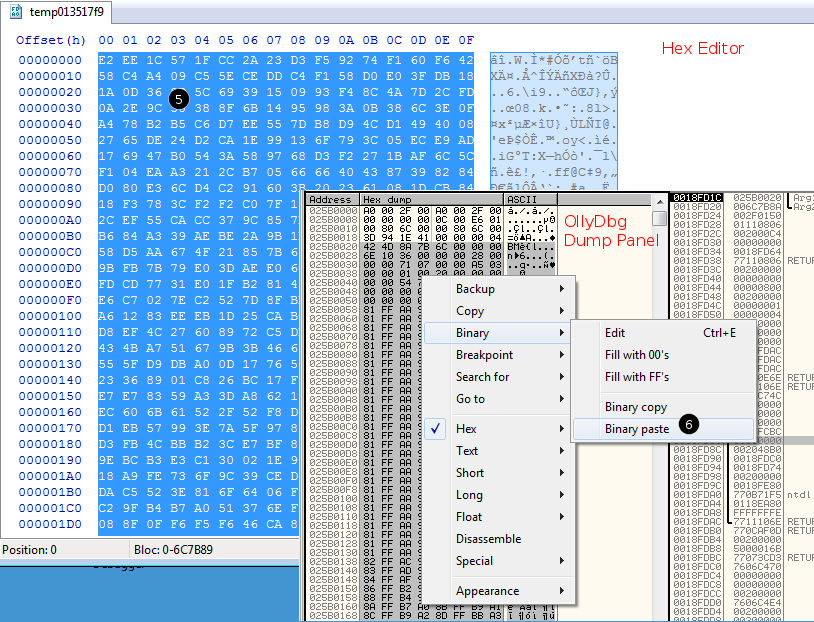Click the file icon on the temp013517f9 tab
Image resolution: width=814 pixels, height=622 pixels.
[x=16, y=12]
